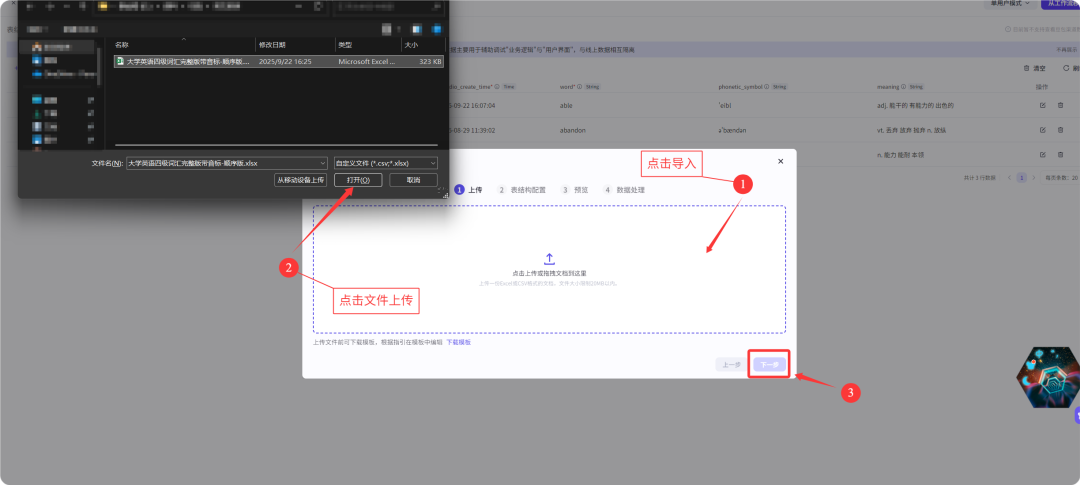1080x485 pixels.
Task: Click page number 1 in table pagination
Action: pyautogui.click(x=1021, y=177)
